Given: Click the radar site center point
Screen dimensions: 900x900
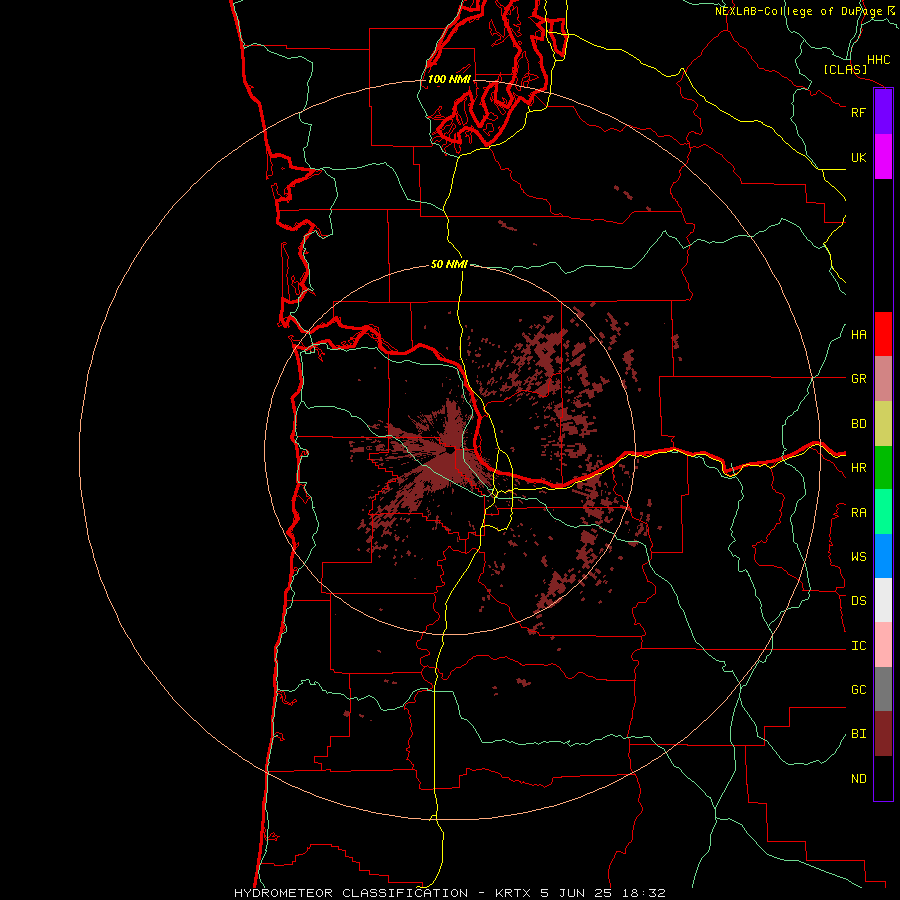Looking at the screenshot, I should point(451,451).
